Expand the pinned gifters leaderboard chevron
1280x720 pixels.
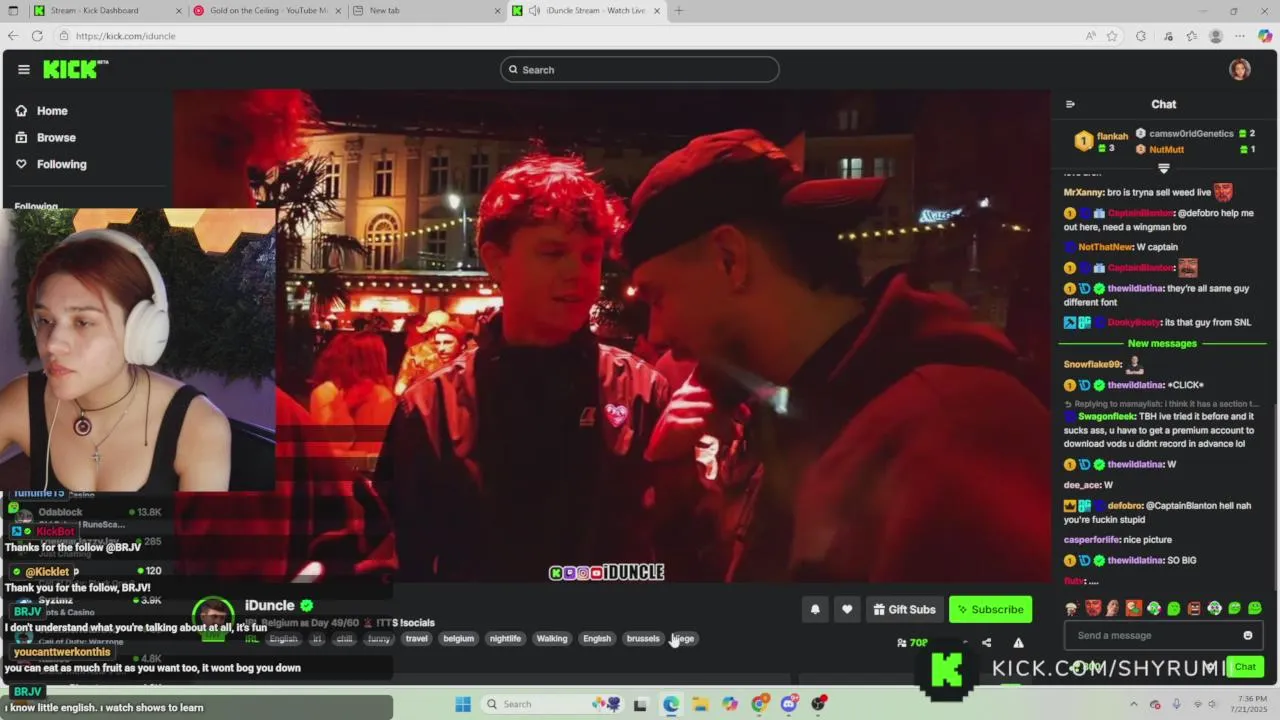tap(1163, 168)
